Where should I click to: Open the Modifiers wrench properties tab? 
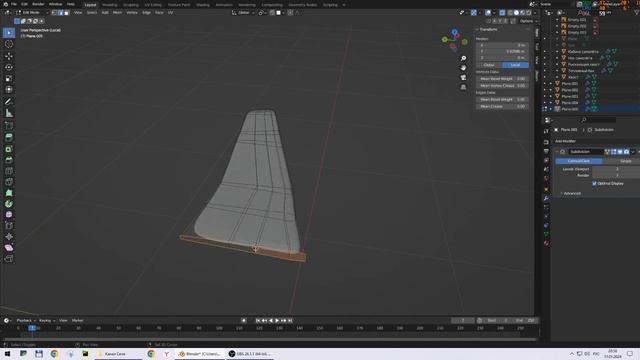(x=546, y=198)
